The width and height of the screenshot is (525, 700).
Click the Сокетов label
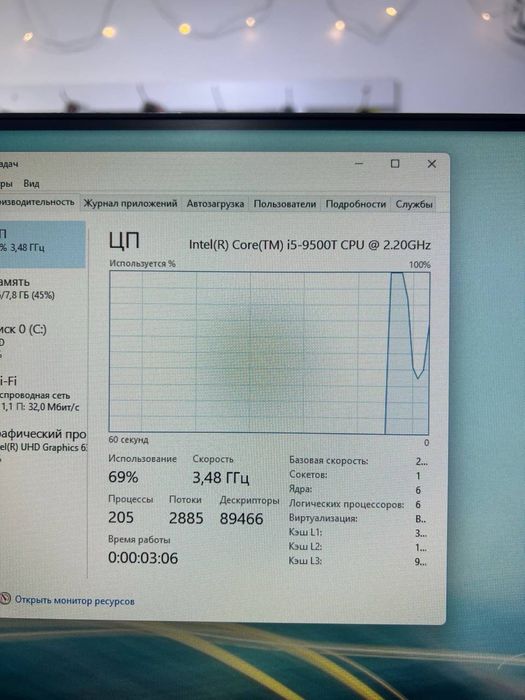click(308, 475)
